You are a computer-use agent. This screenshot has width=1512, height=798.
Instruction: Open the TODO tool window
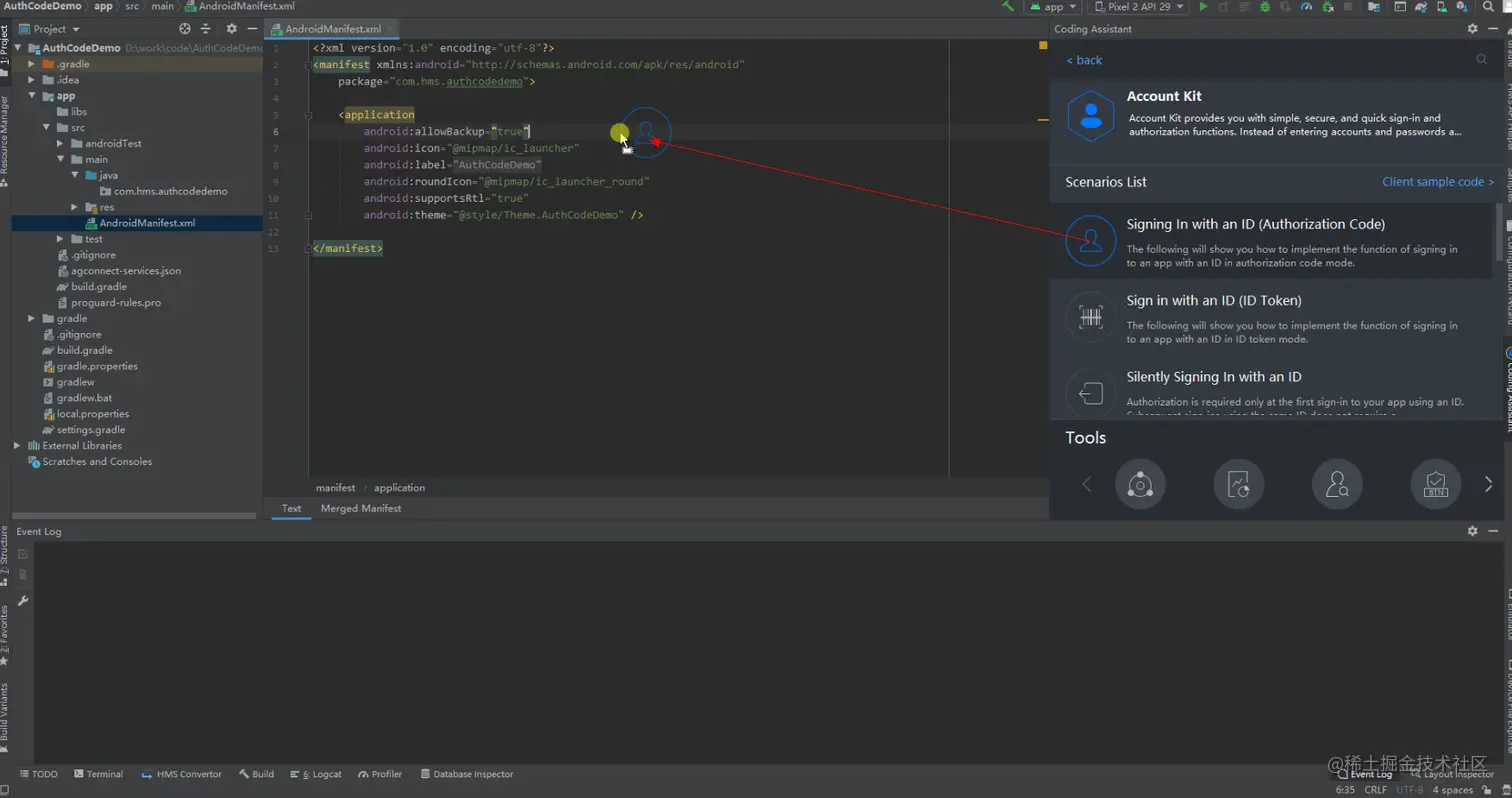pyautogui.click(x=39, y=774)
